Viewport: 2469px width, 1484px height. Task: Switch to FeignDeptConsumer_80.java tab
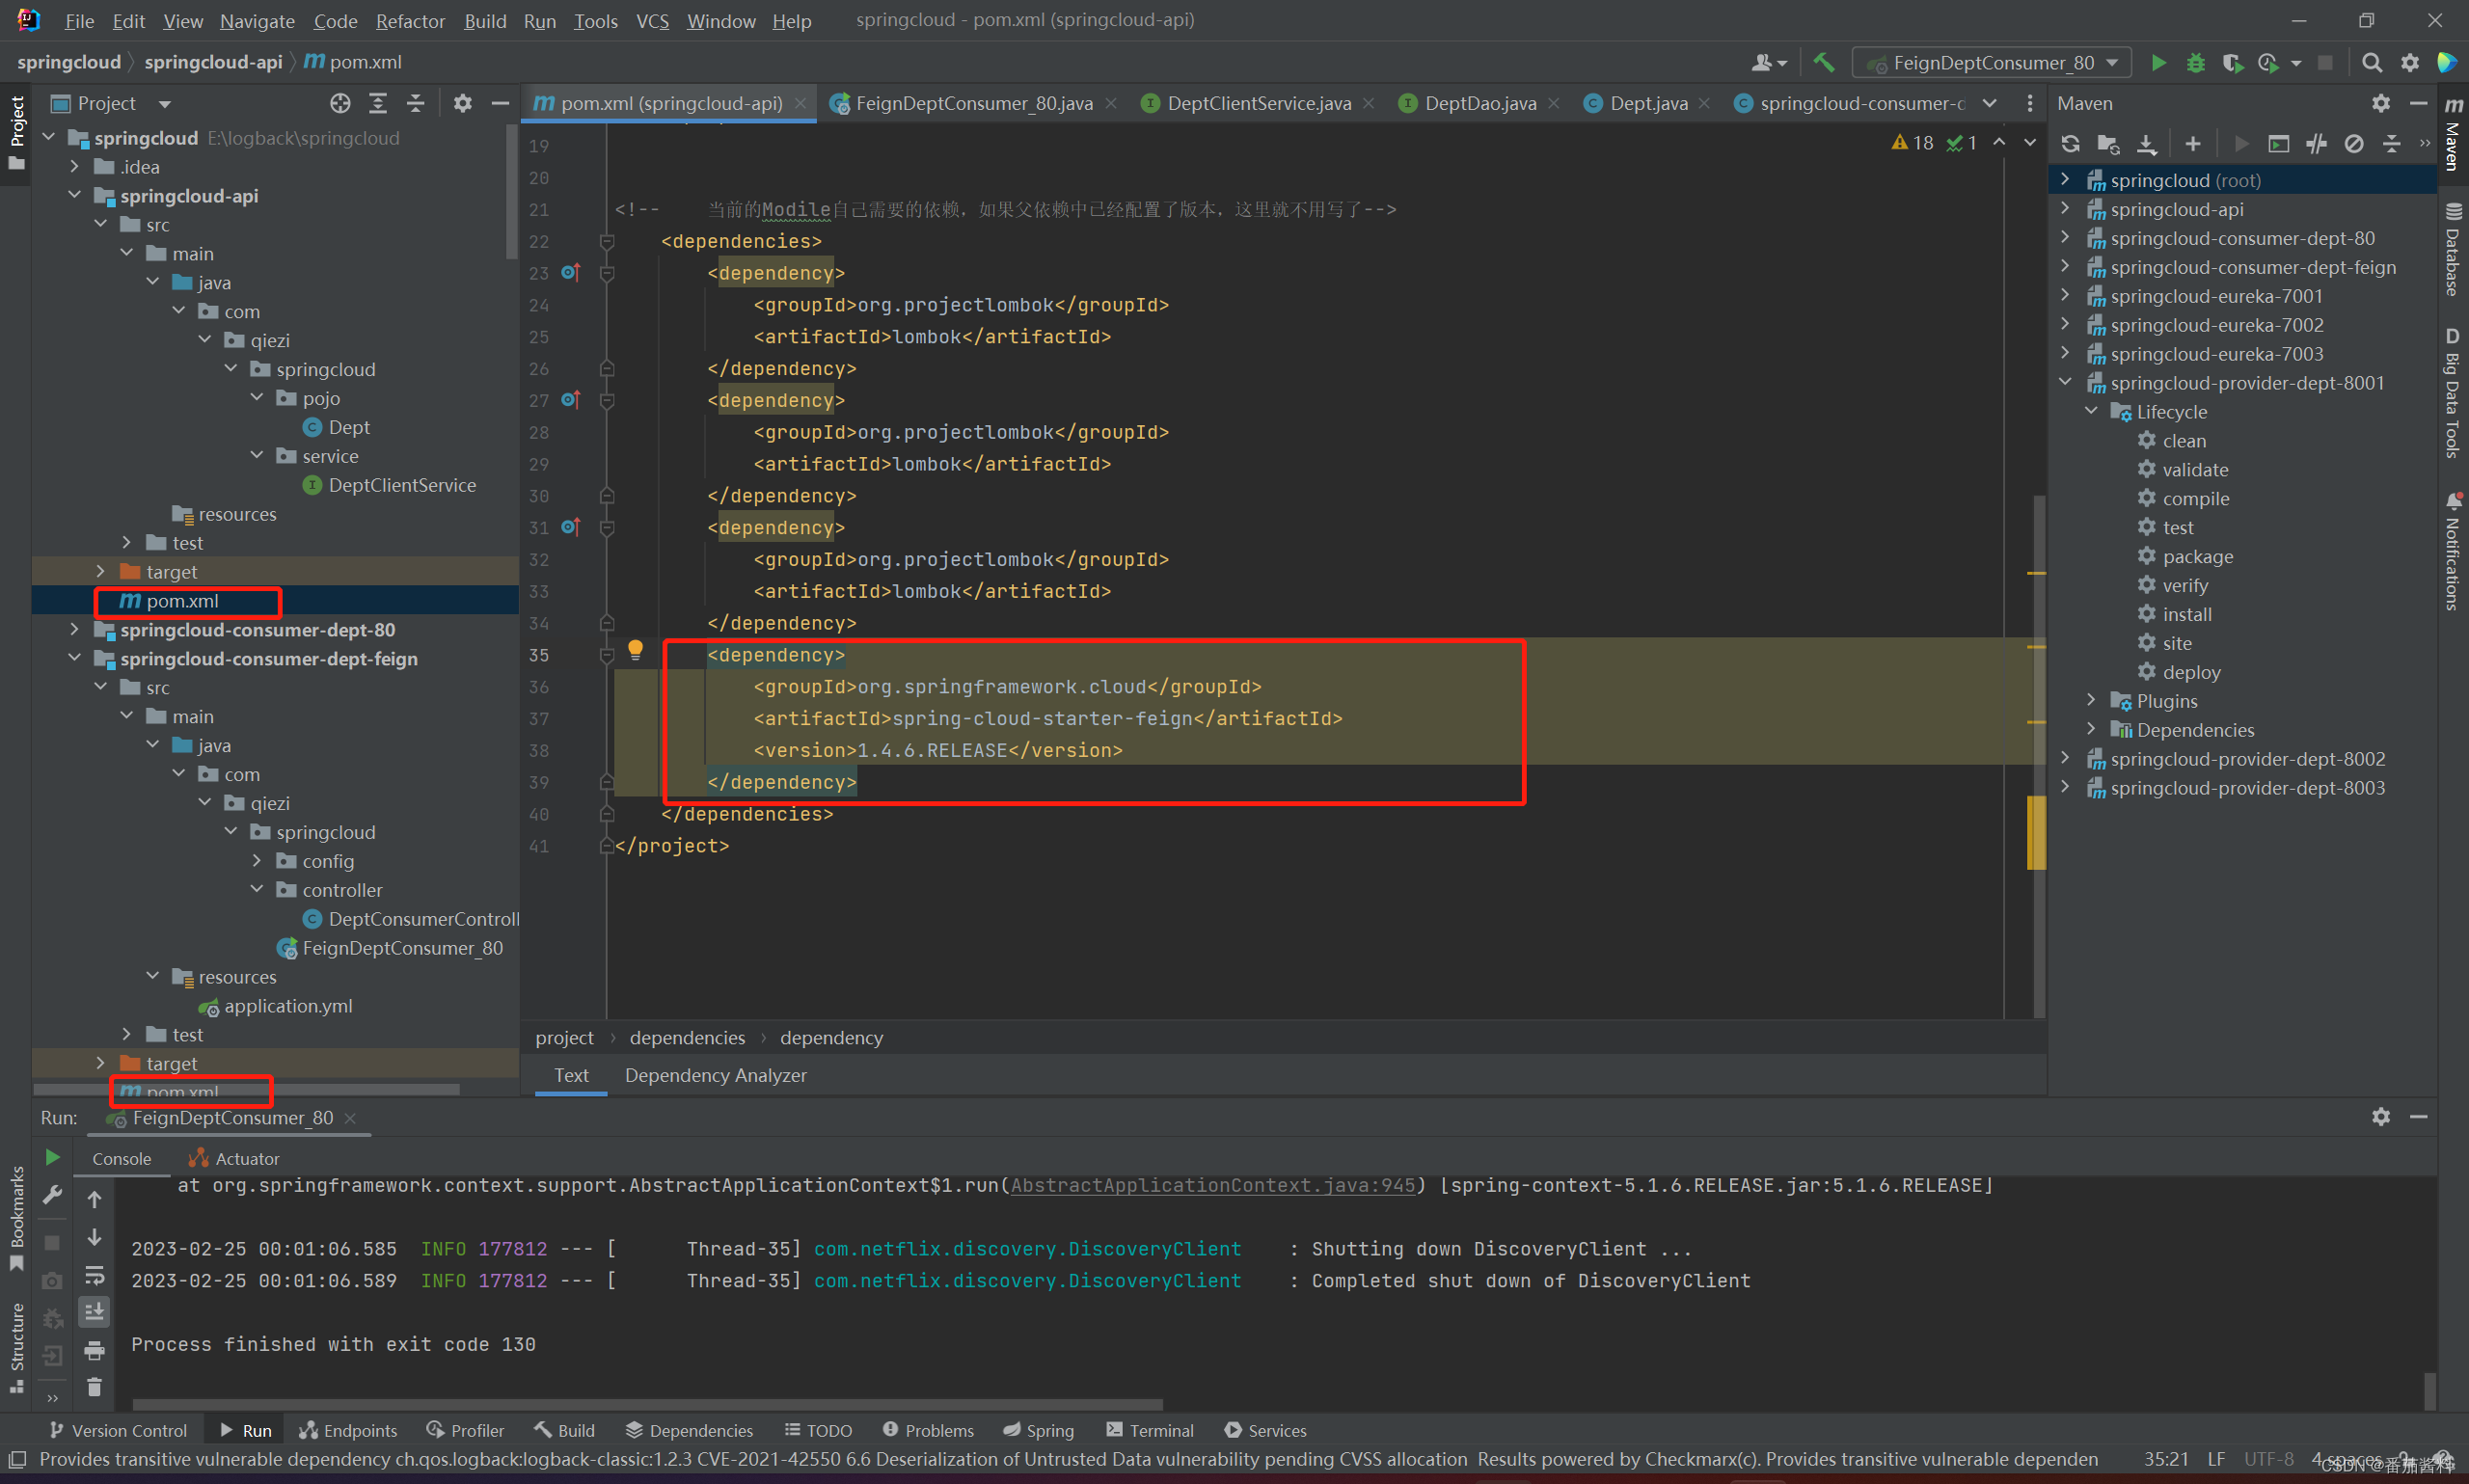coord(973,103)
